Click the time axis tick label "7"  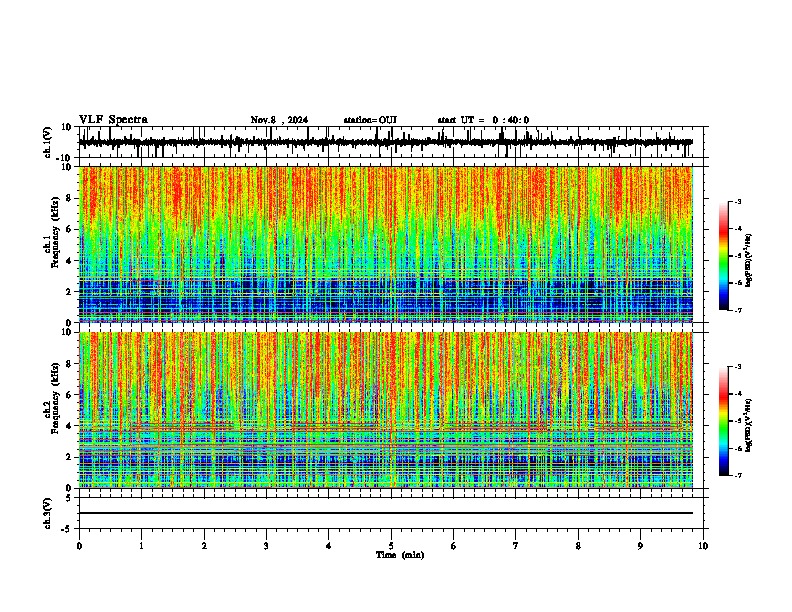pyautogui.click(x=516, y=546)
